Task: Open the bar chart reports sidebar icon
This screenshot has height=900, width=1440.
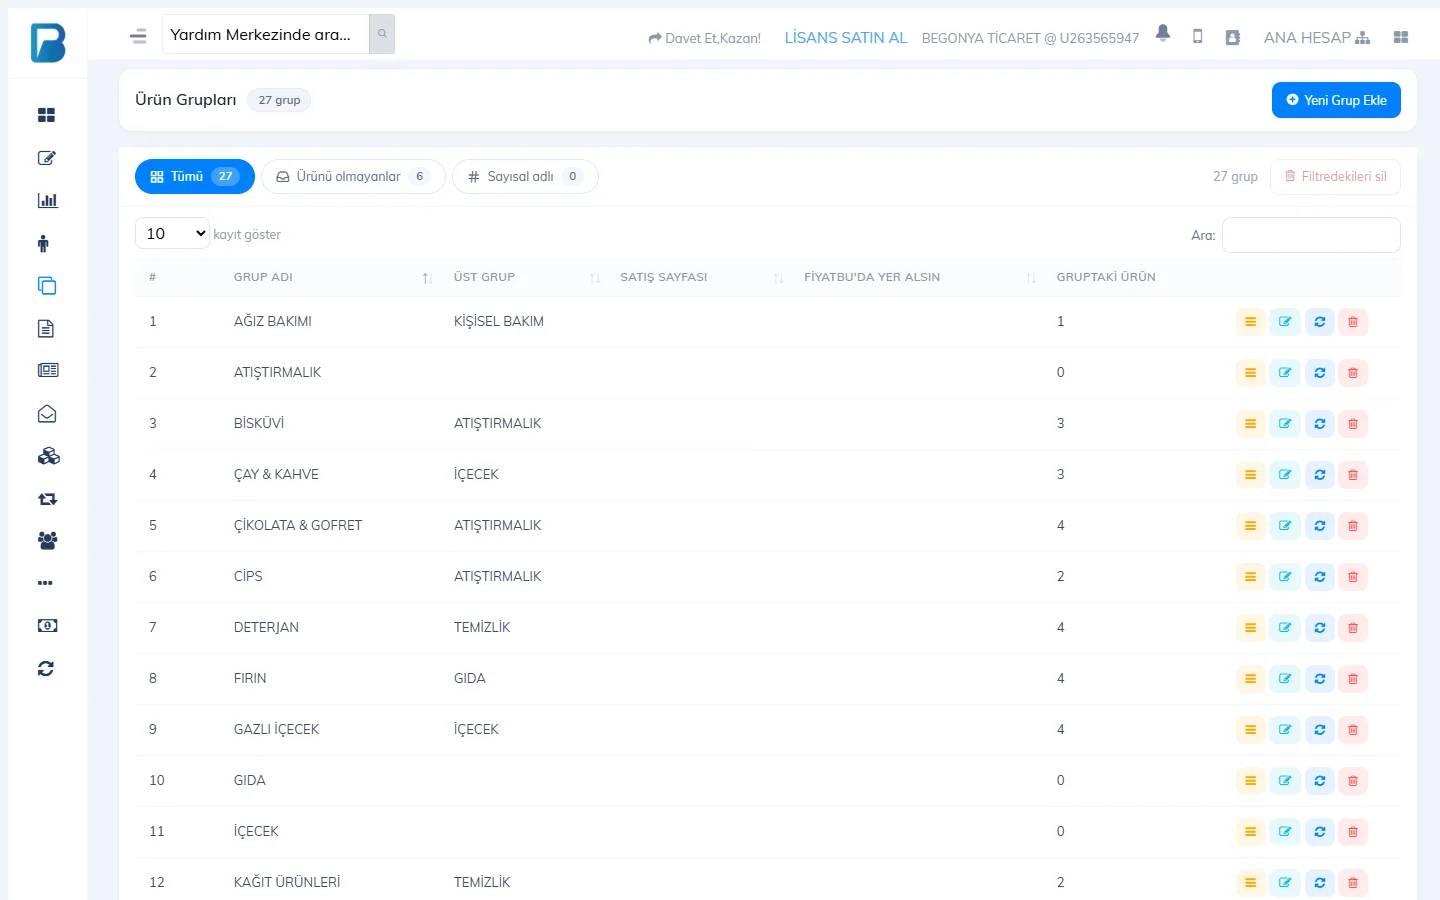Action: [x=47, y=201]
